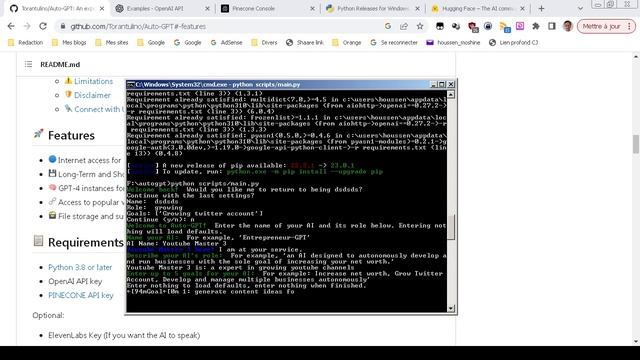Viewport: 640px width, 360px height.
Task: Close the Hugging Face tab
Action: 522,8
